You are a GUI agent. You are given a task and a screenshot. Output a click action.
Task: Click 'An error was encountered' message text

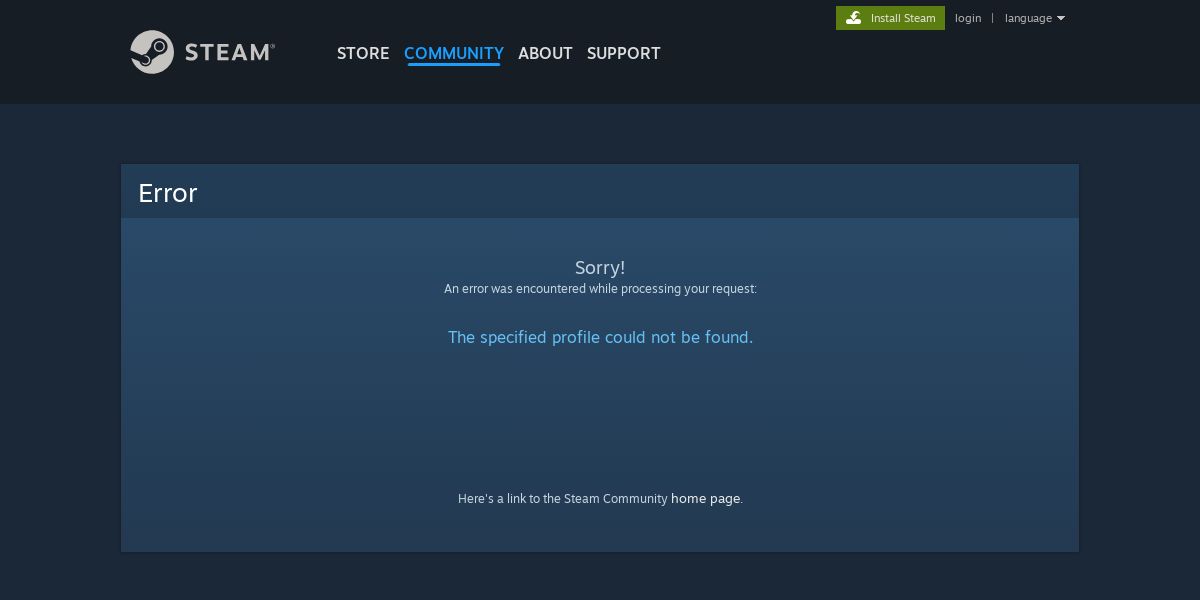(600, 289)
